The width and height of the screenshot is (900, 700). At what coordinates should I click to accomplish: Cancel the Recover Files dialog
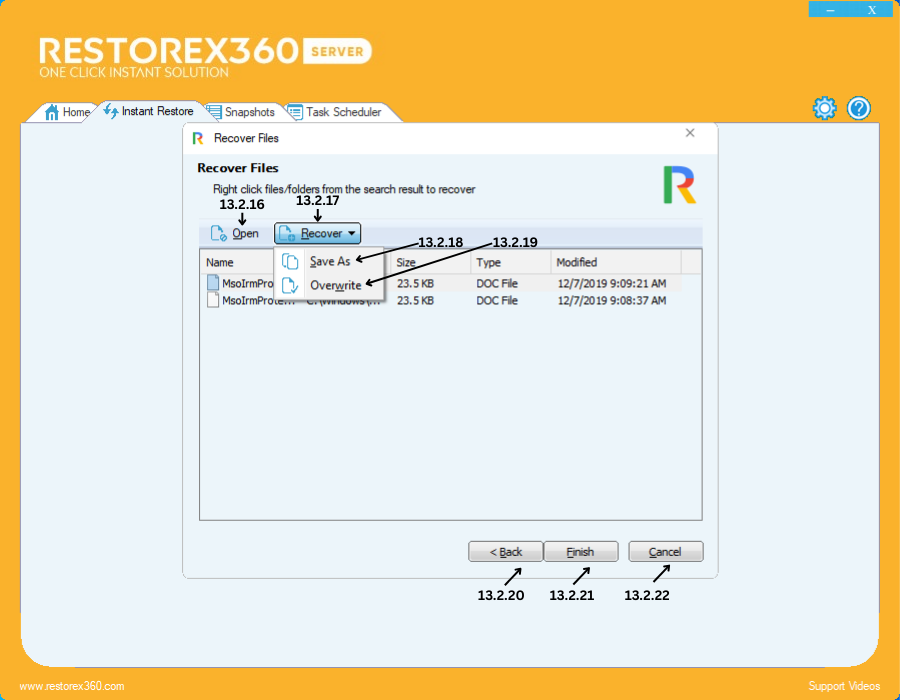[x=665, y=551]
